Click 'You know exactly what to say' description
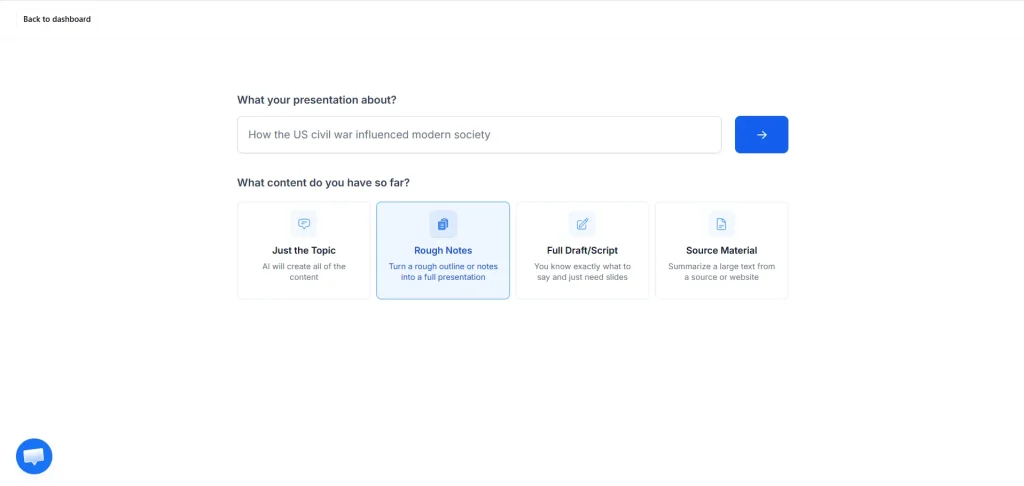 582,272
